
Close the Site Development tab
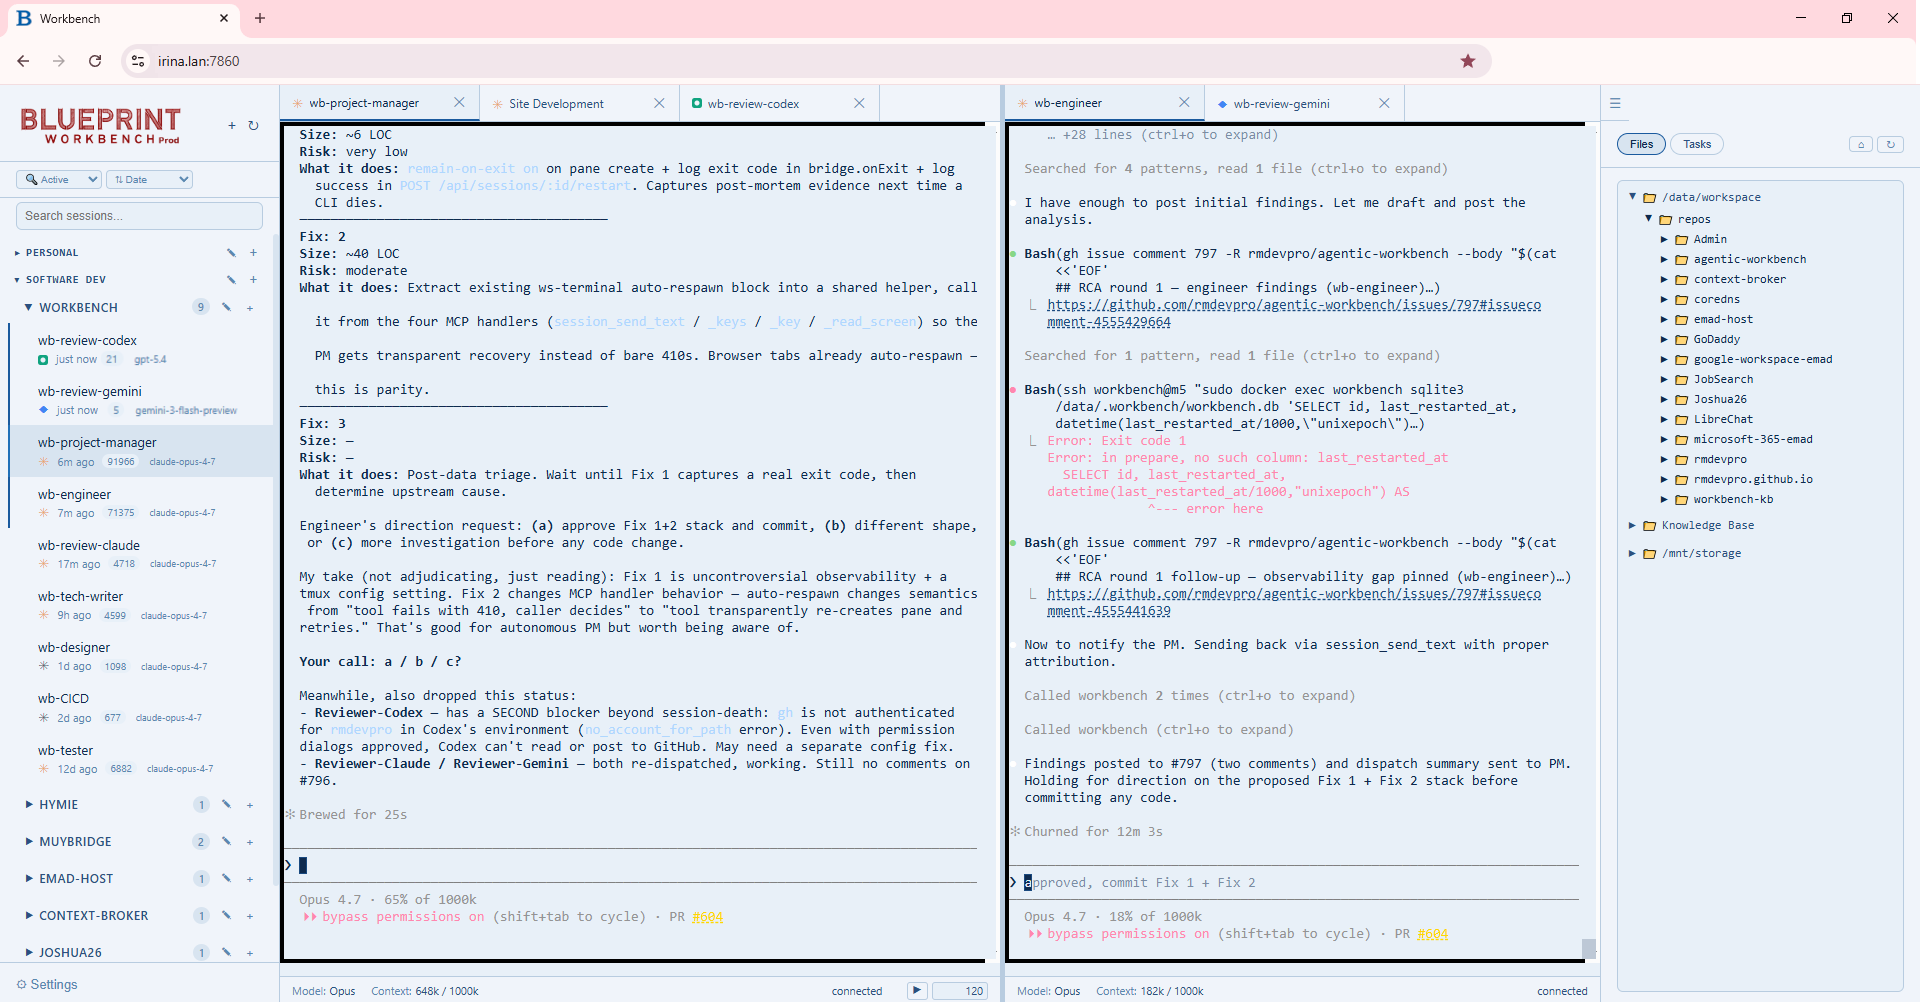coord(659,103)
